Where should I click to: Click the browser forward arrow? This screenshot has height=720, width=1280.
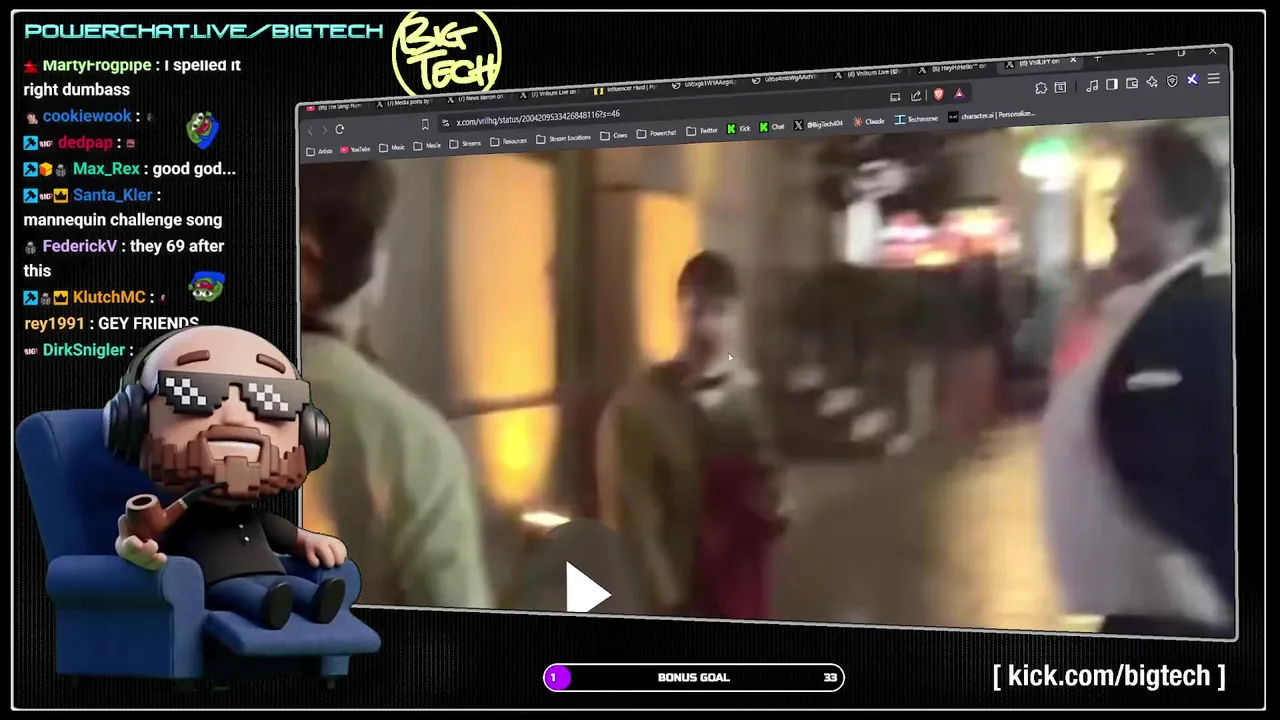click(x=325, y=130)
